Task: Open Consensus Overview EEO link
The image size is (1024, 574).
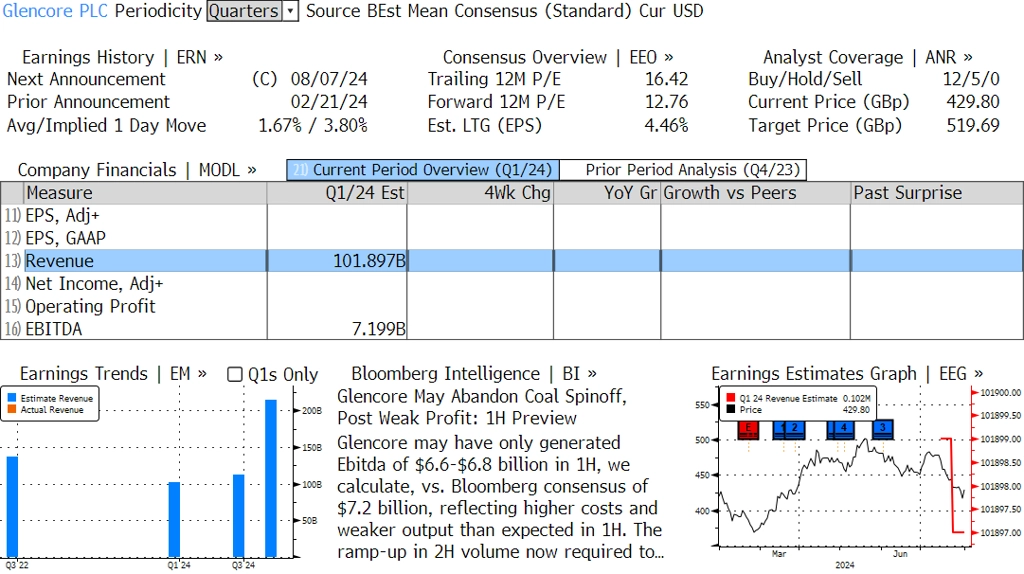Action: tap(558, 57)
